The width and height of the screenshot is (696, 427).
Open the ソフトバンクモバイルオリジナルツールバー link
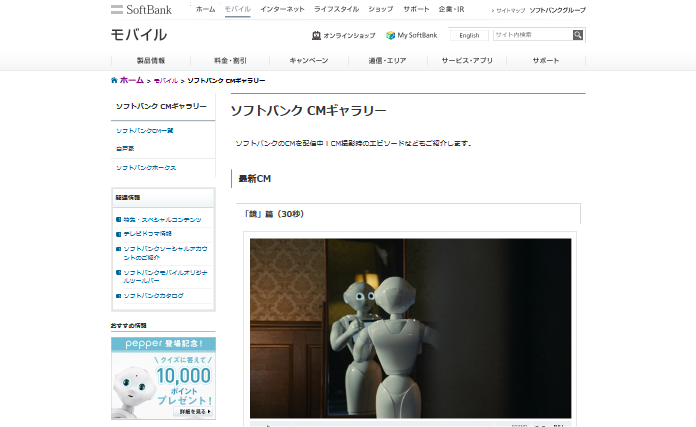tap(165, 277)
